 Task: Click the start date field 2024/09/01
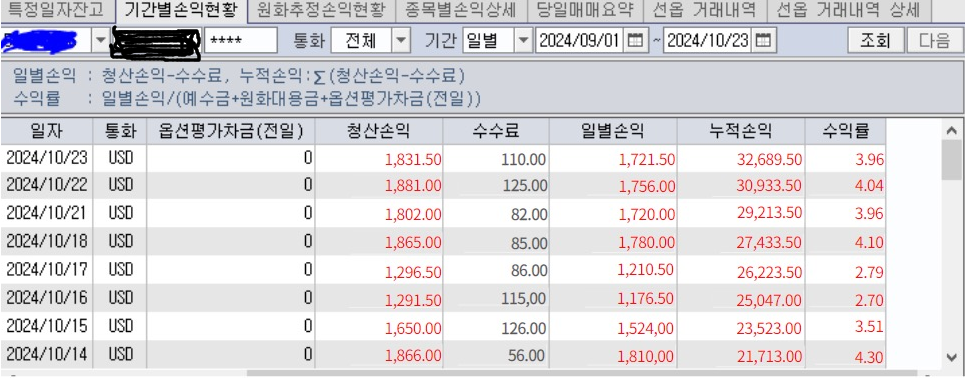click(580, 41)
